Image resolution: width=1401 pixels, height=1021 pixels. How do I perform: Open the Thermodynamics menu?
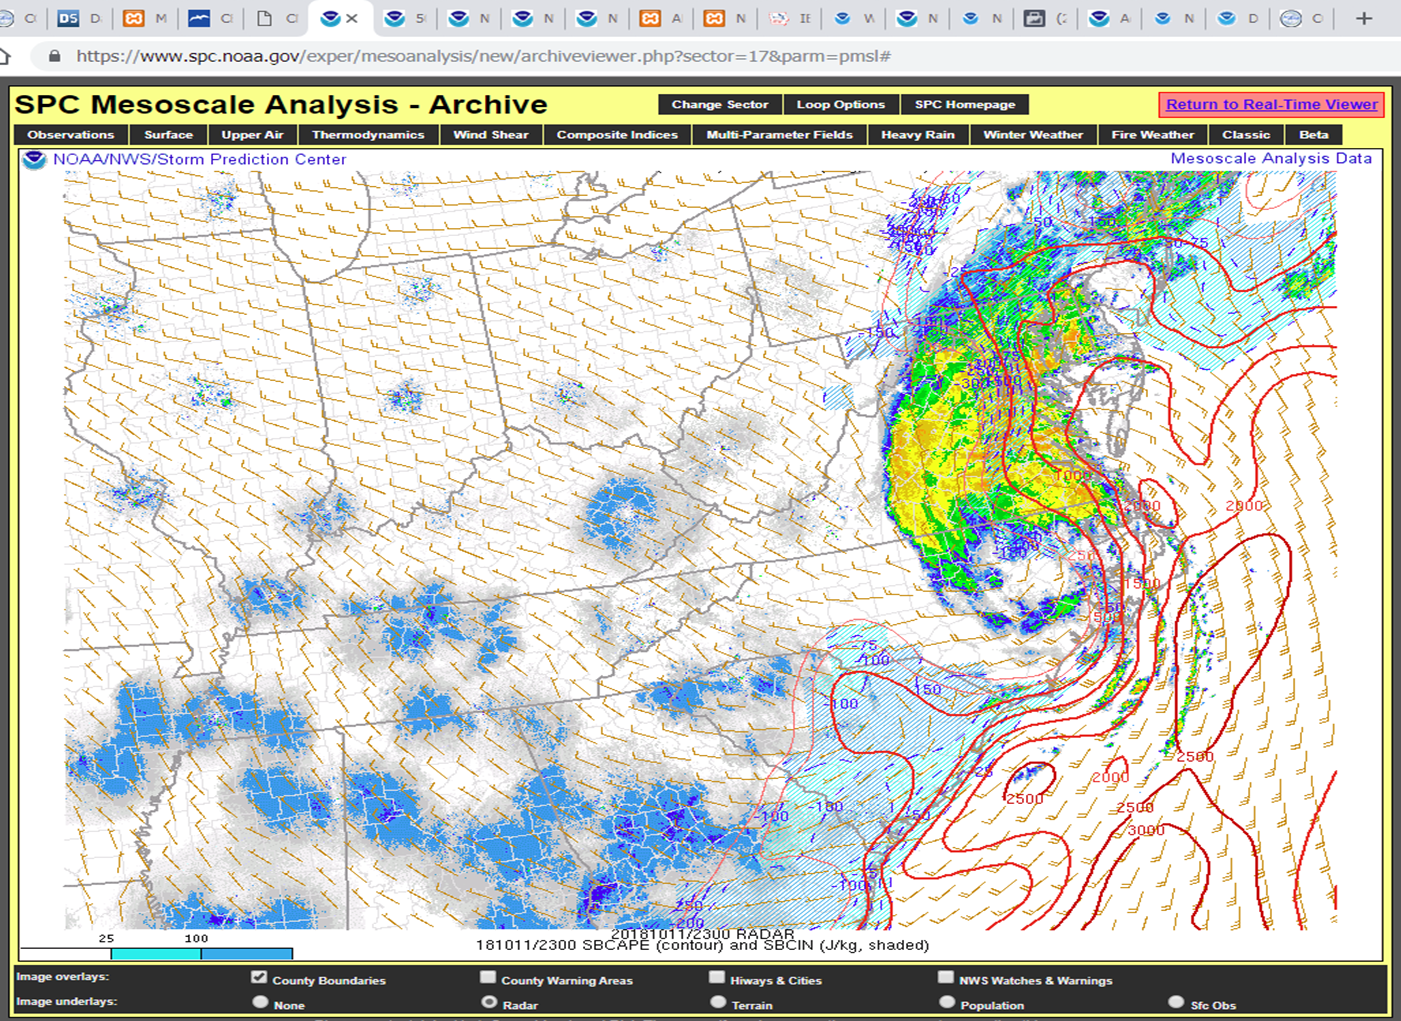[368, 135]
